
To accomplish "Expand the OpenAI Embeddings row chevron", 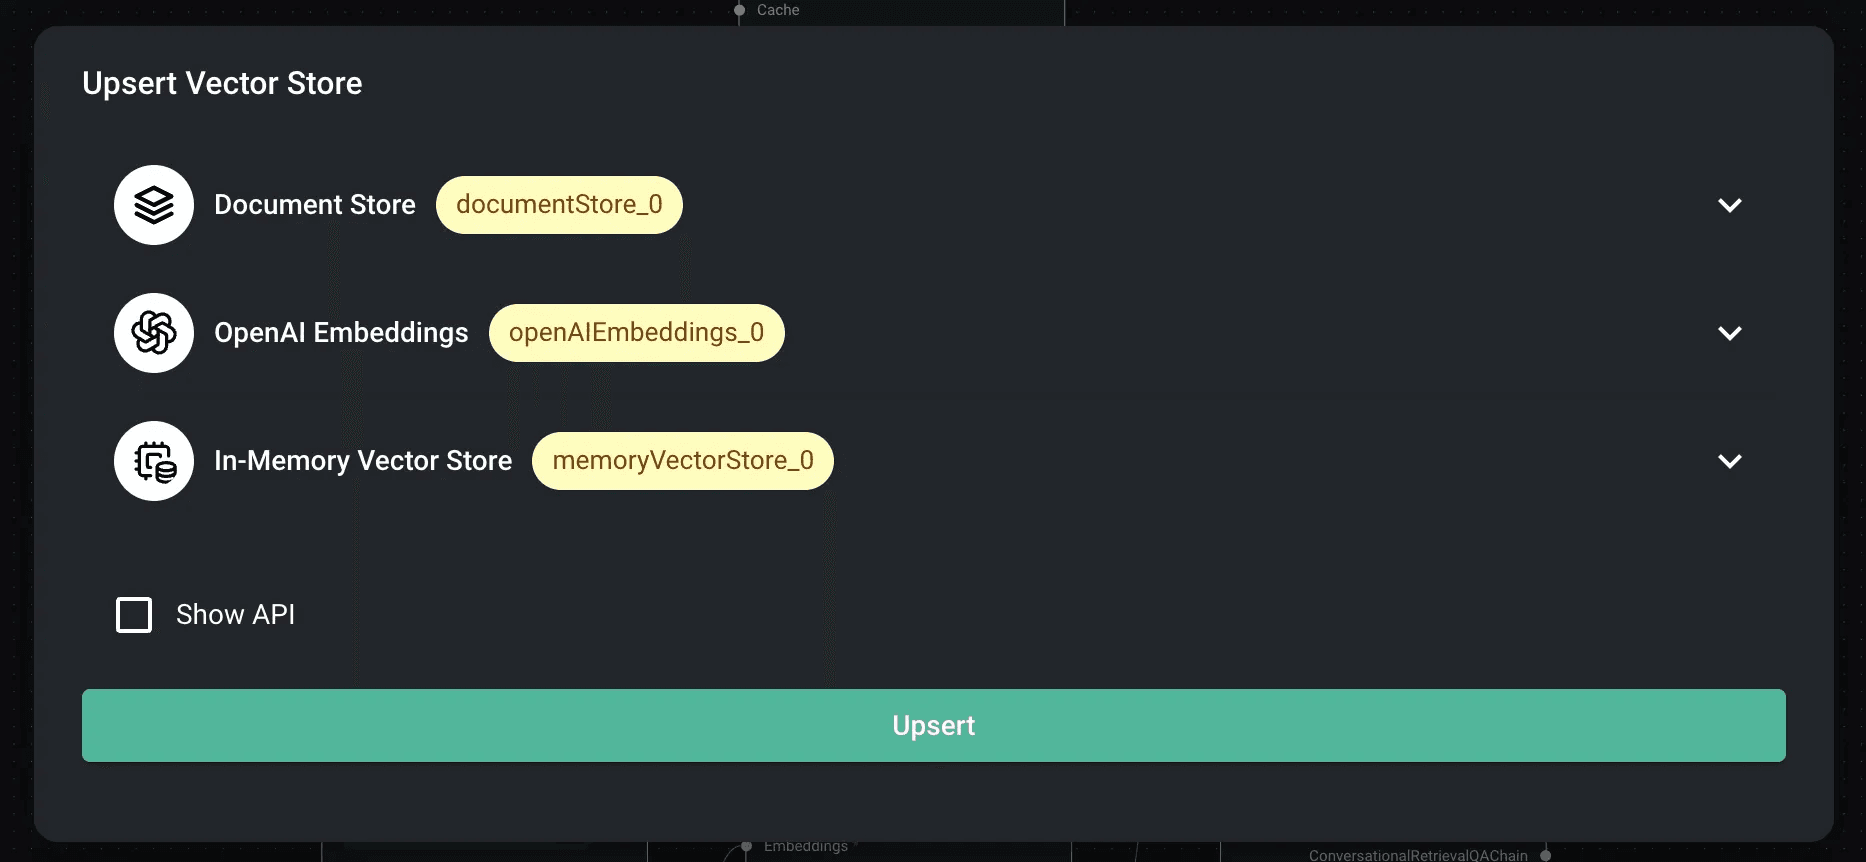I will point(1729,333).
